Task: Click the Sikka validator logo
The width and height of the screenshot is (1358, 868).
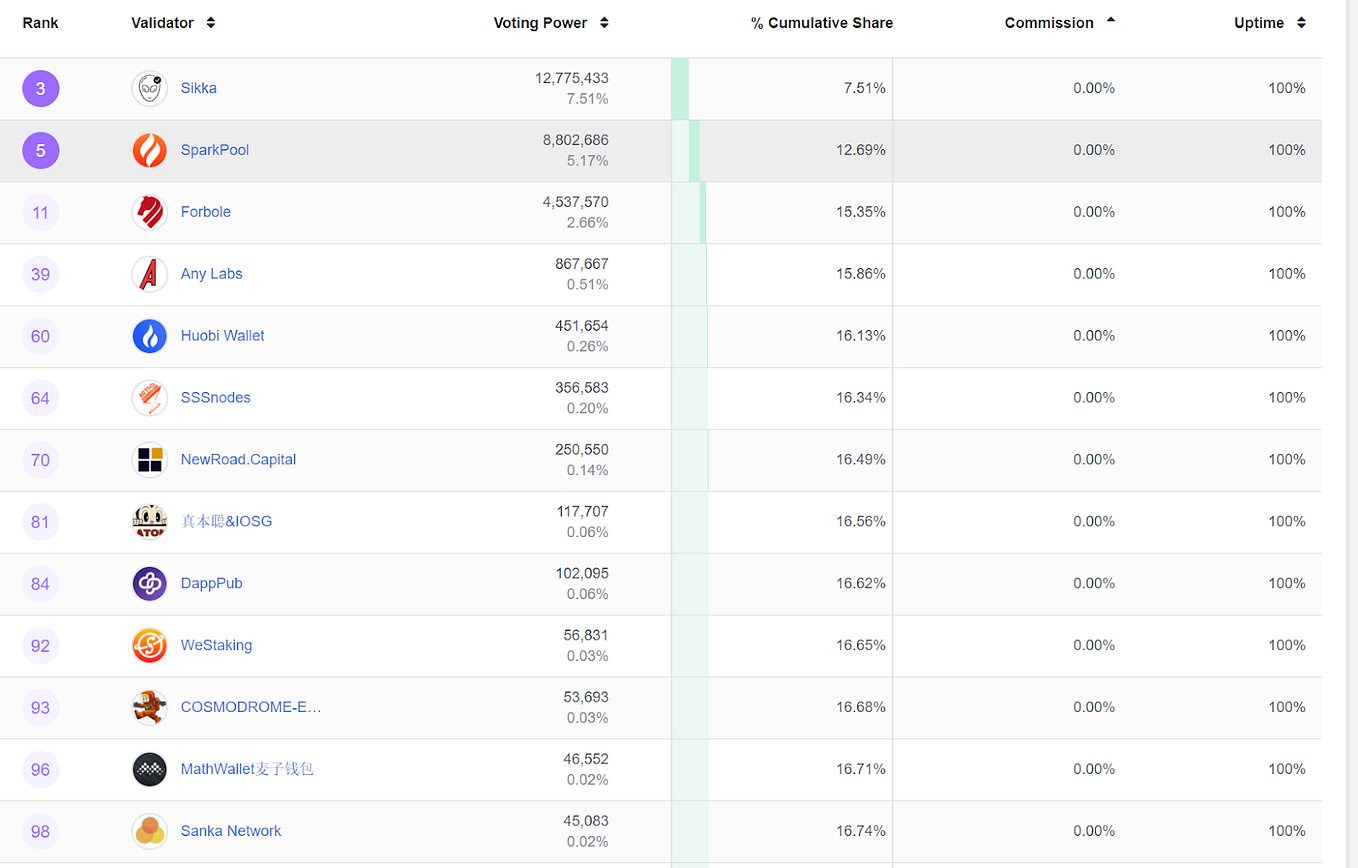Action: [x=149, y=88]
